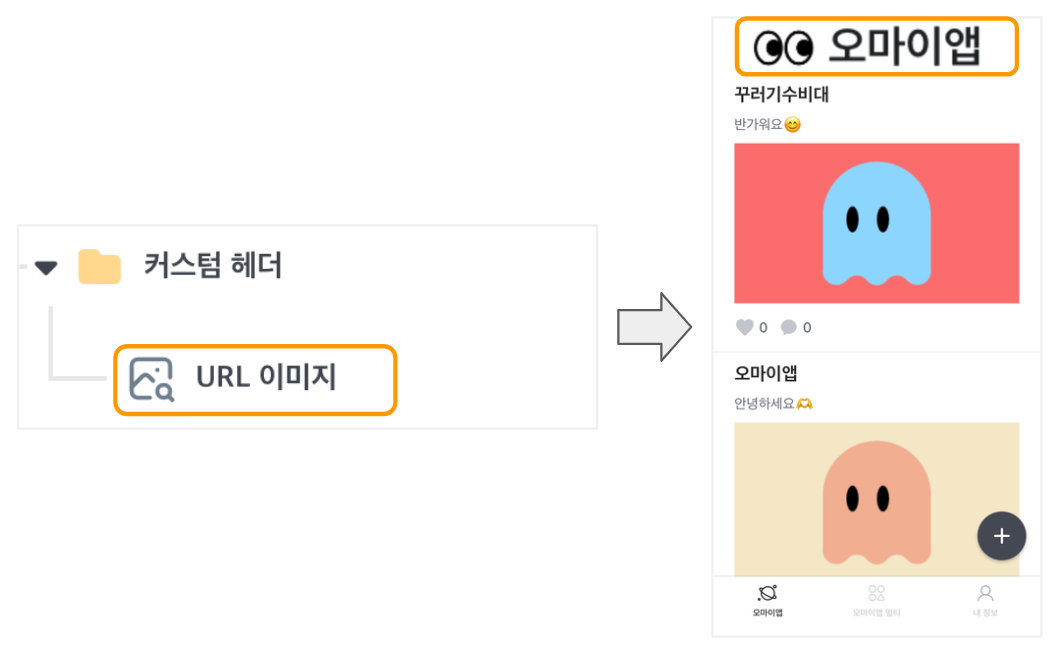Select the 커스텀 헤더 tree label
This screenshot has width=1052, height=650.
point(213,266)
